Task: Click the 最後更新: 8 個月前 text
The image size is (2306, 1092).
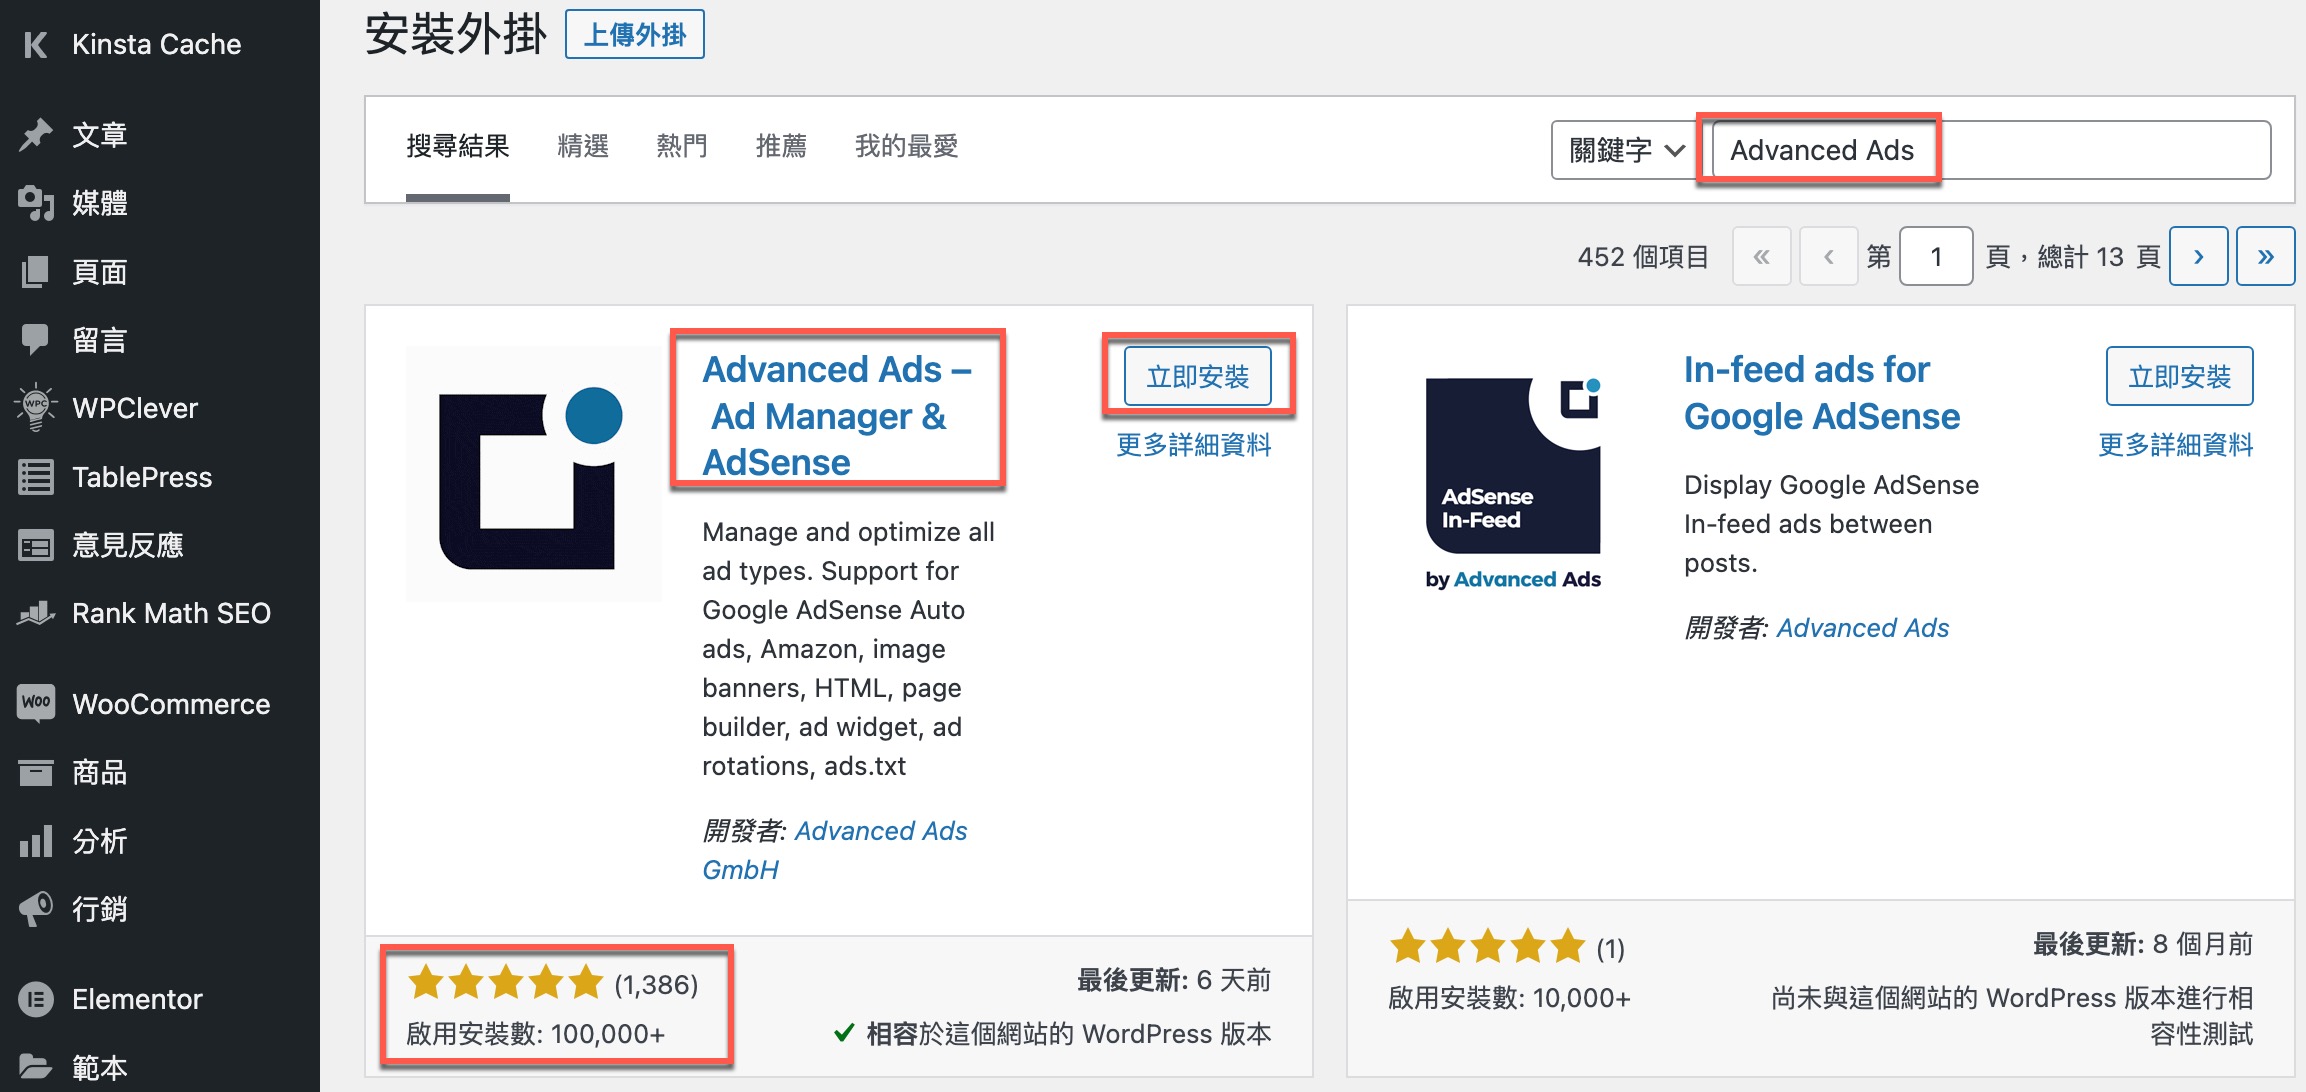Action: click(x=2143, y=944)
